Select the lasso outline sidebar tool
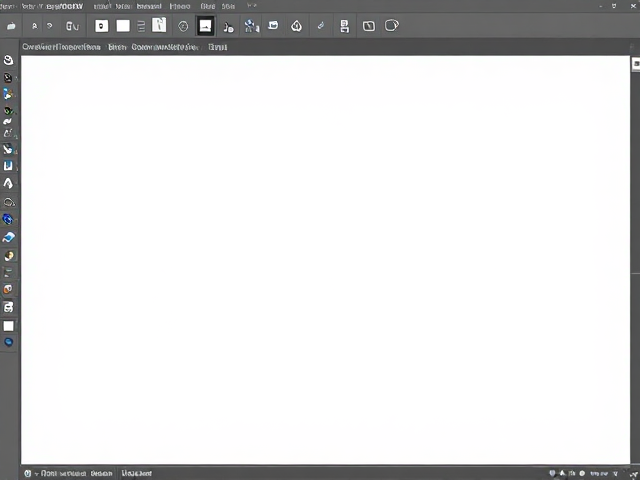Image resolution: width=640 pixels, height=480 pixels. pos(9,202)
